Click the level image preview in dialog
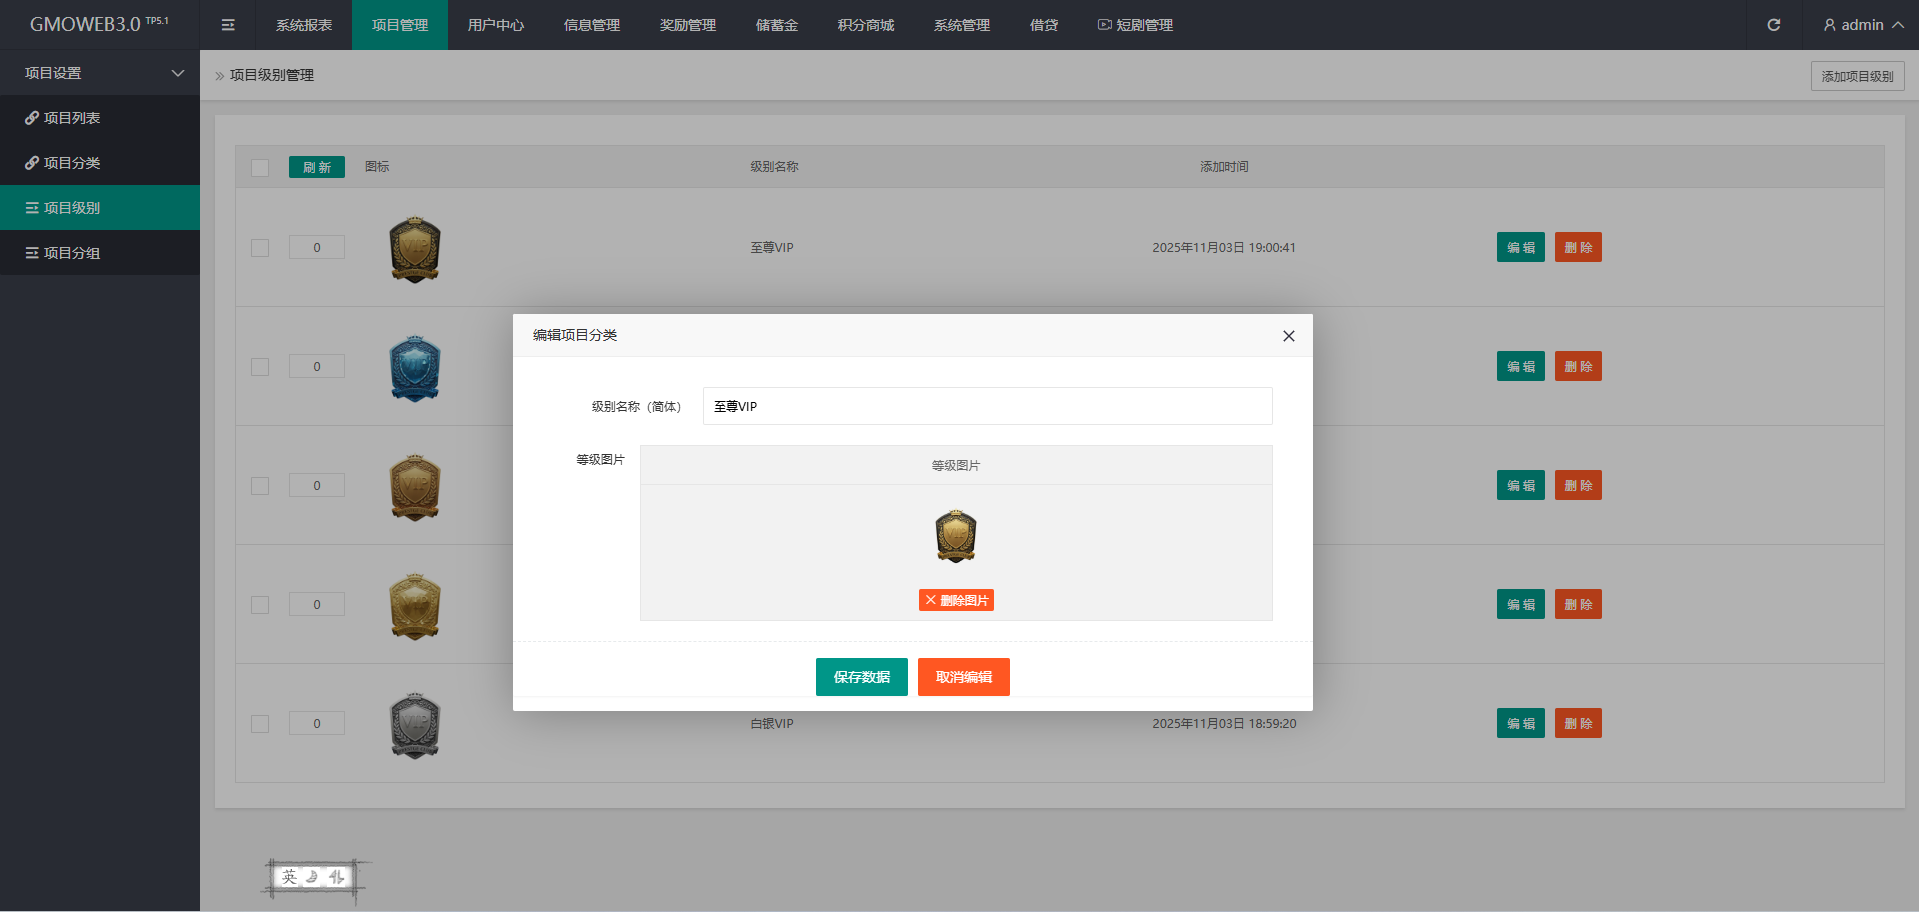This screenshot has width=1919, height=912. pyautogui.click(x=955, y=536)
